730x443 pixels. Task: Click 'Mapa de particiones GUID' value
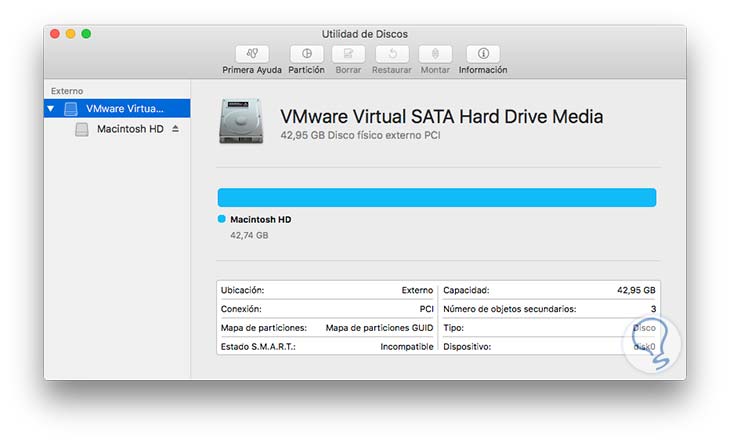[x=379, y=328]
